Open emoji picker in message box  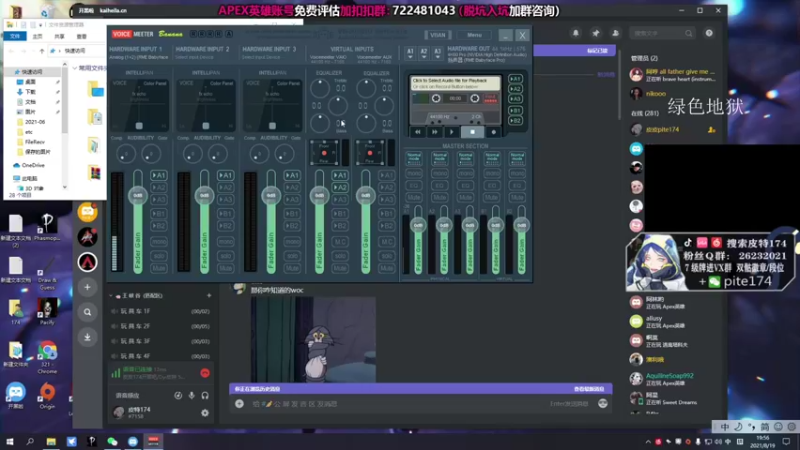point(603,404)
